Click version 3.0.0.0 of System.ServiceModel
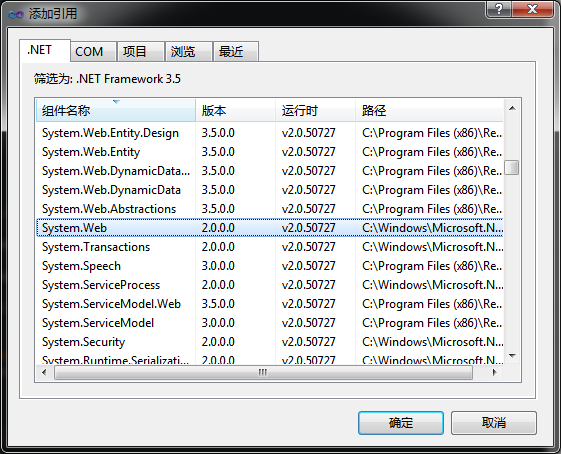561x454 pixels. pyautogui.click(x=218, y=323)
